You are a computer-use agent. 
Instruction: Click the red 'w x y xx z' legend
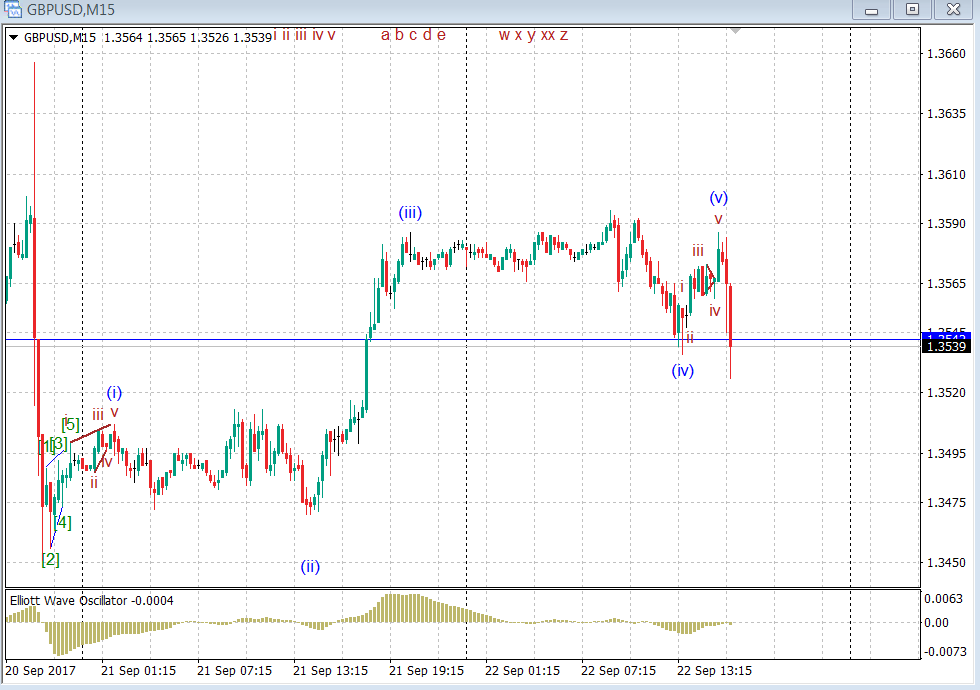(533, 35)
